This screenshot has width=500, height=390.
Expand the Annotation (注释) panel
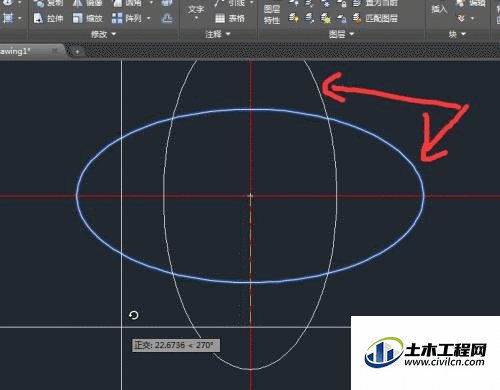[x=218, y=34]
